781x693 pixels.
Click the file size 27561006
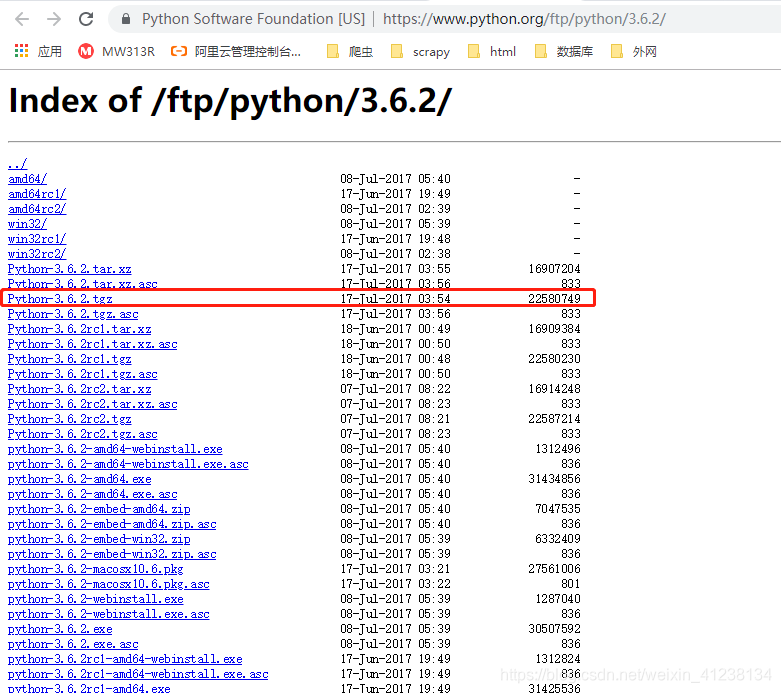click(x=554, y=569)
